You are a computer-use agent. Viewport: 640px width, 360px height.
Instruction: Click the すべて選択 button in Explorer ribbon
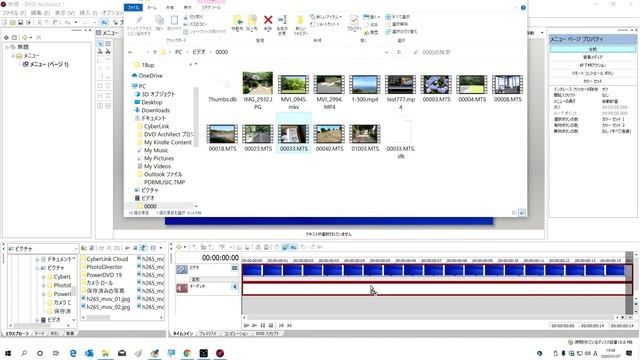click(397, 17)
